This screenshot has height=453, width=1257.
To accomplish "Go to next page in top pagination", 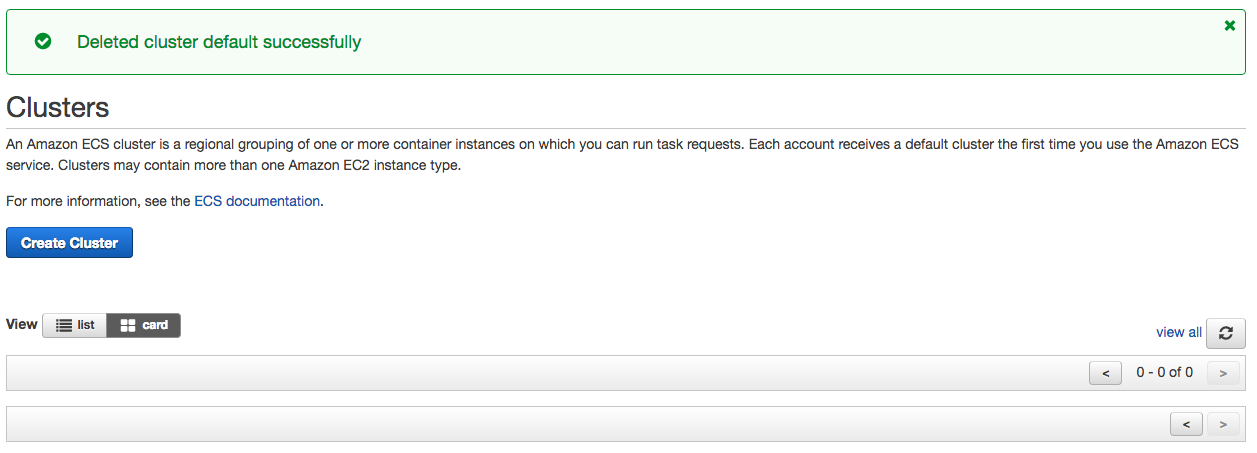I will [x=1222, y=373].
